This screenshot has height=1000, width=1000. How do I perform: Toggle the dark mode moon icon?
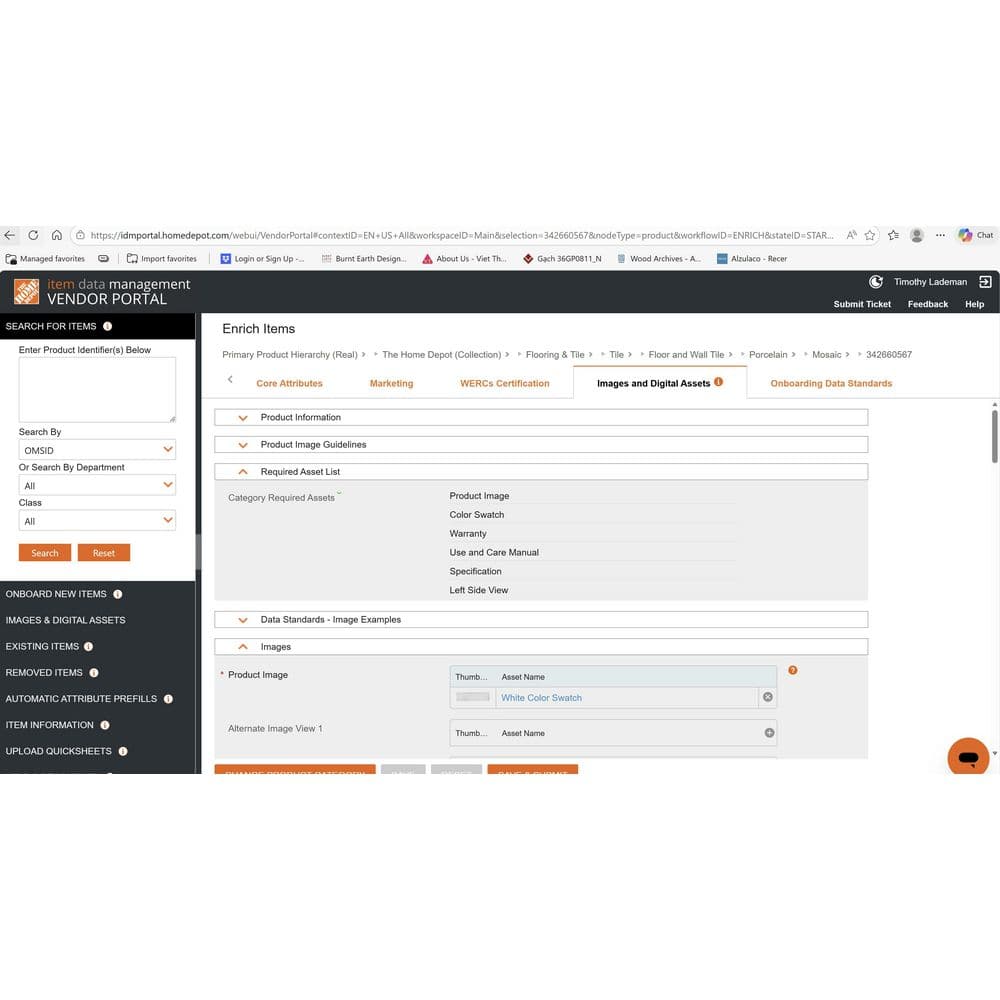876,281
